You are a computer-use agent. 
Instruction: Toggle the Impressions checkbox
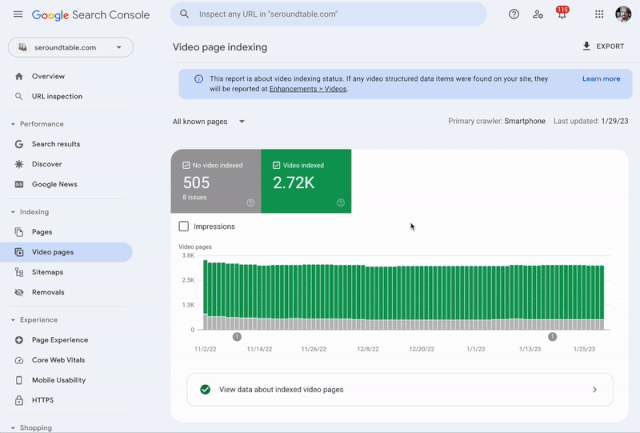pos(184,226)
